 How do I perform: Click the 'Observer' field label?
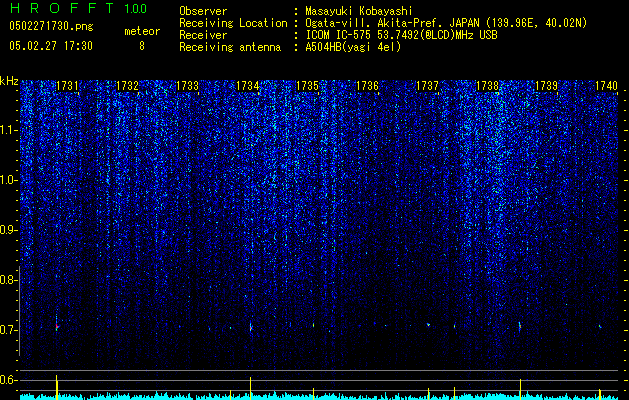(203, 11)
